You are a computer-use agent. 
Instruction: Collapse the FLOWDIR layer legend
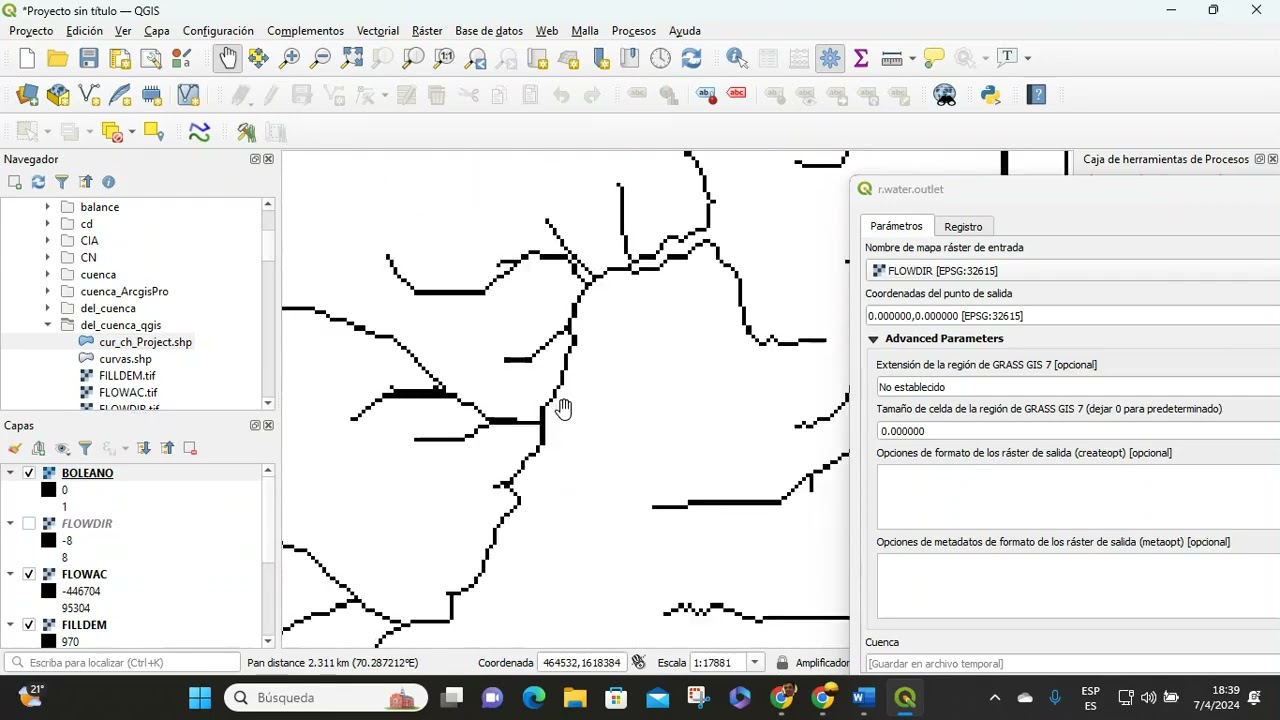coord(11,524)
